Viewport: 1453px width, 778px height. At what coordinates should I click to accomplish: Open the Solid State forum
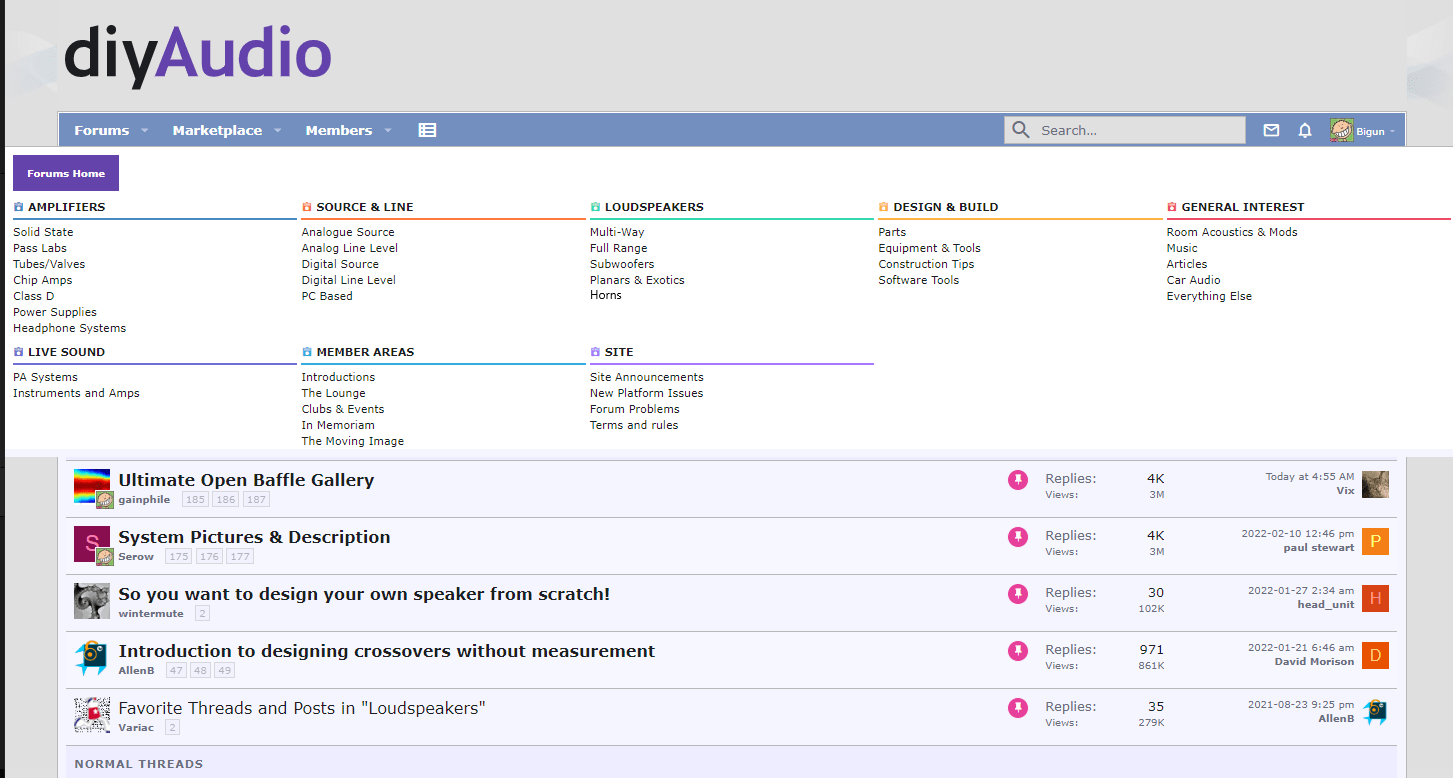pos(43,232)
